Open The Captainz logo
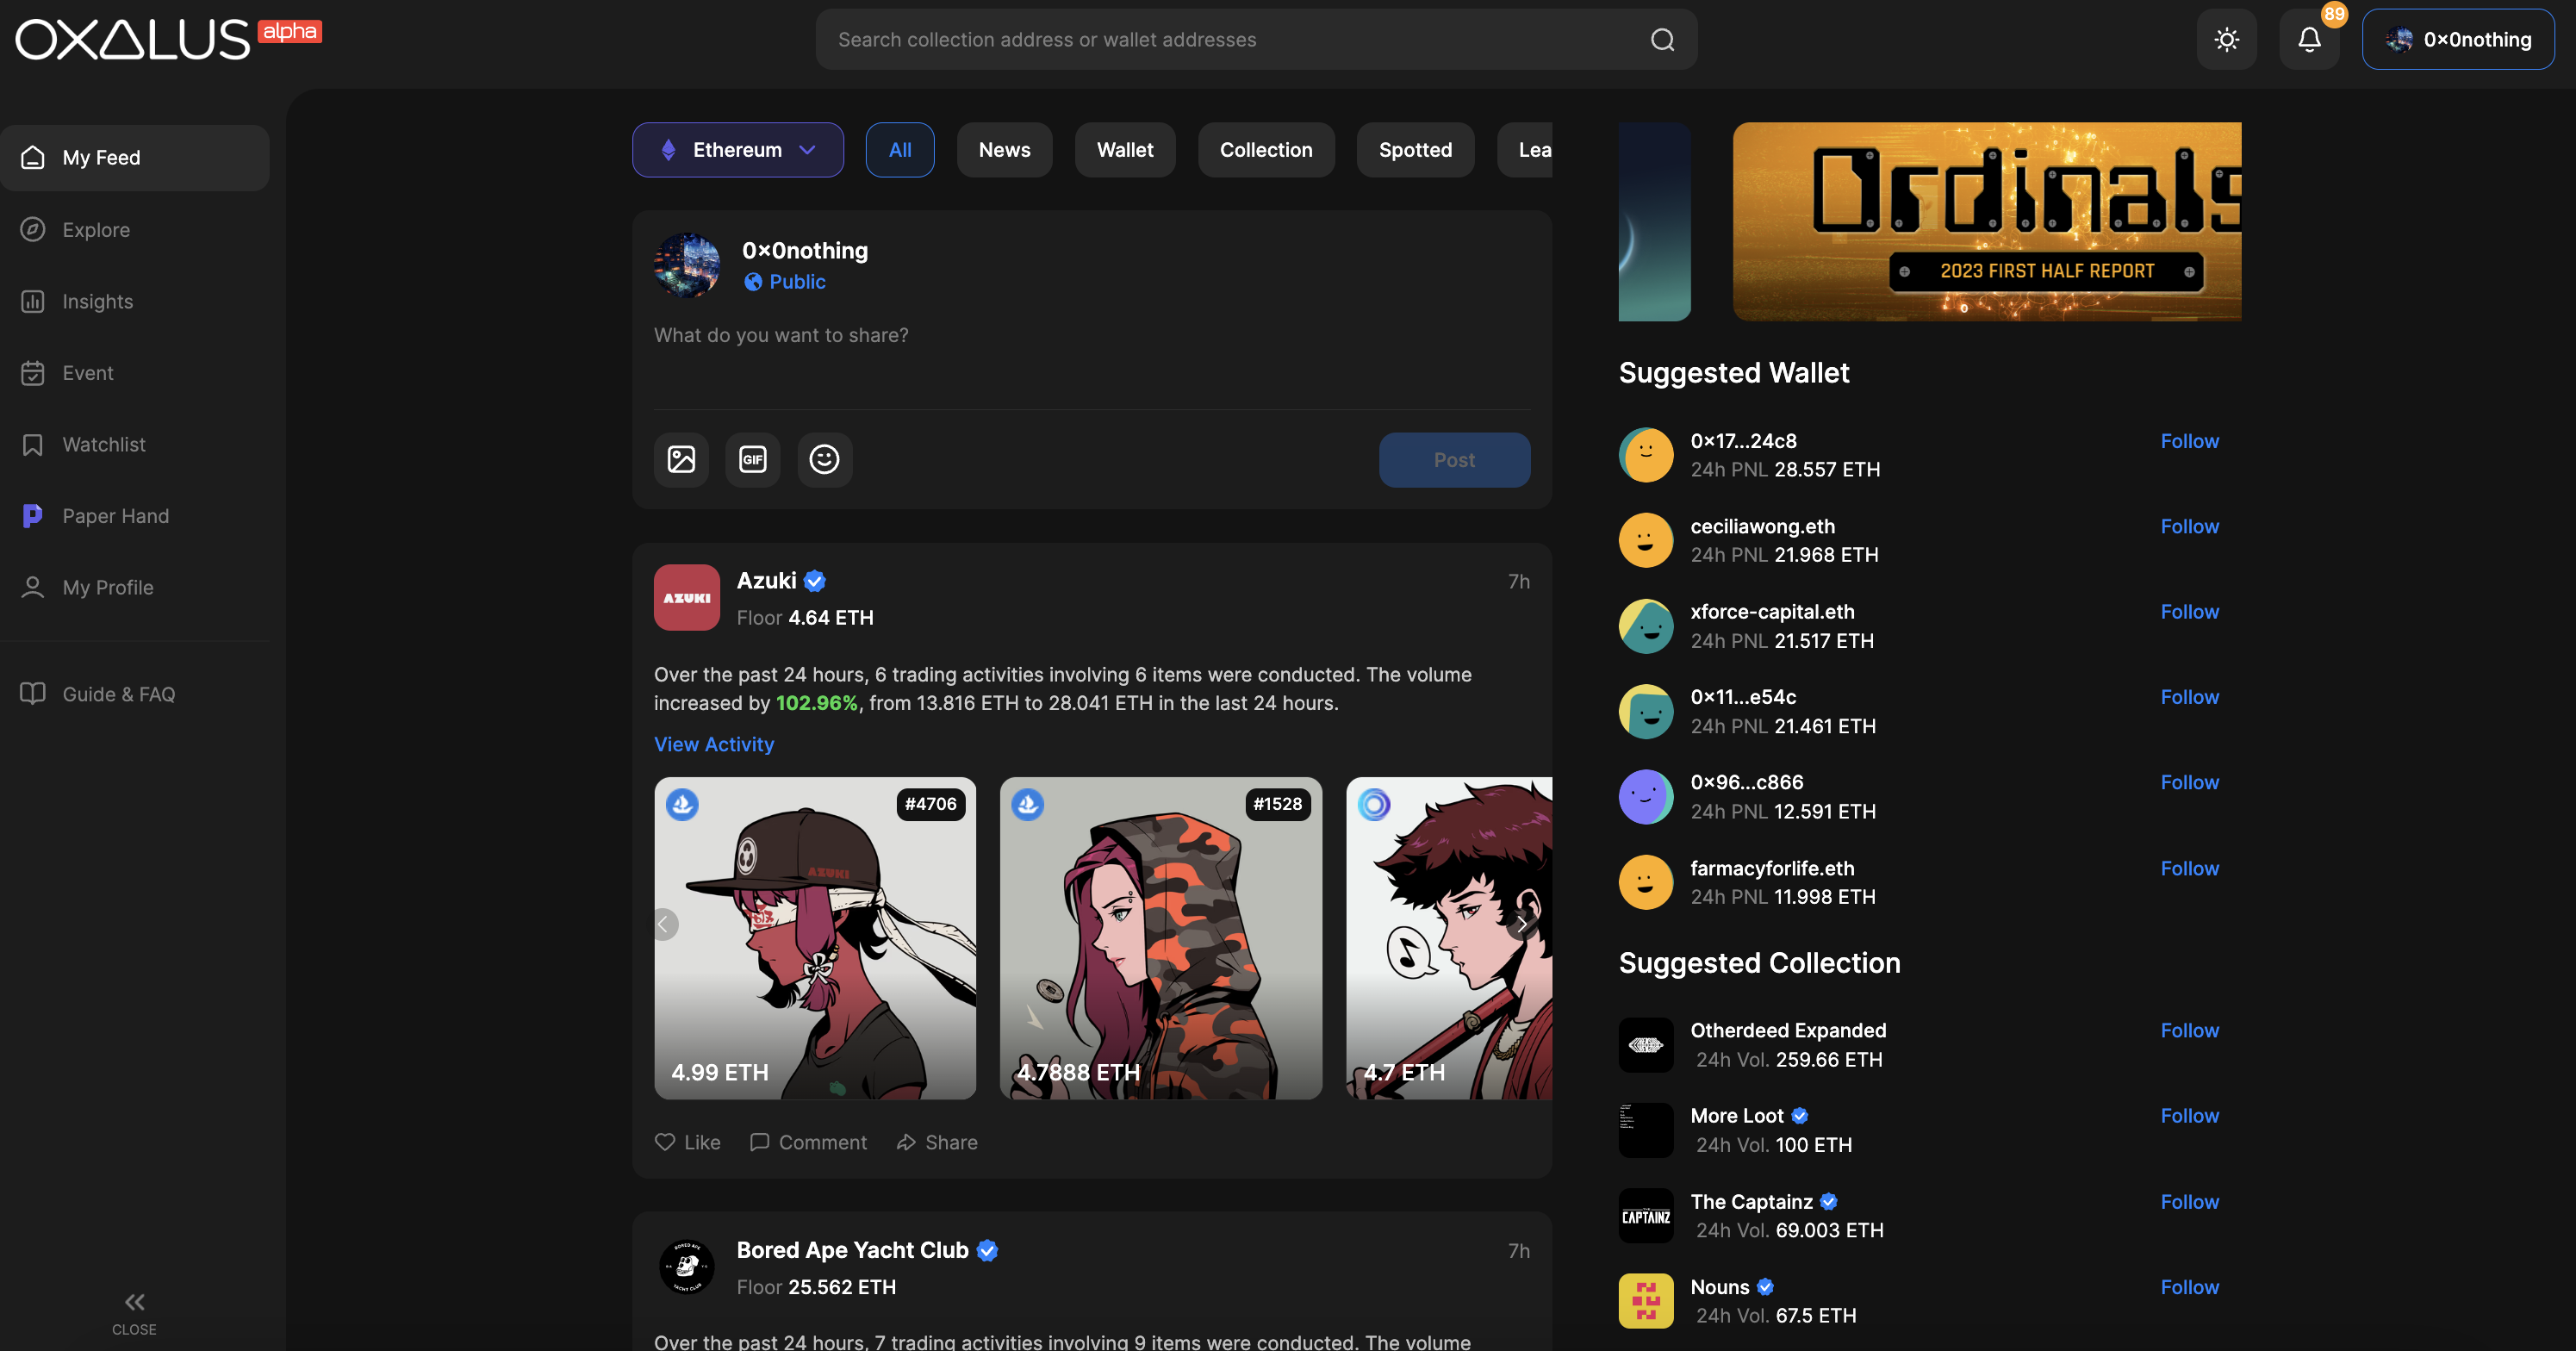The height and width of the screenshot is (1351, 2576). point(1646,1216)
